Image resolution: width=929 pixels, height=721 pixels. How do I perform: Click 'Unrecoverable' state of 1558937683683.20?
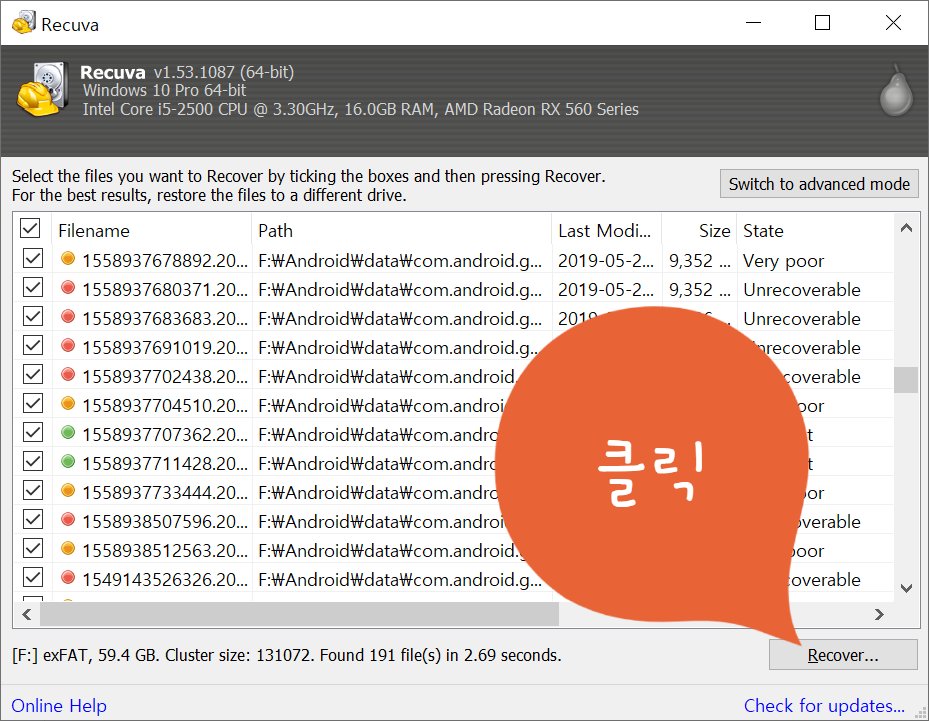[x=802, y=319]
